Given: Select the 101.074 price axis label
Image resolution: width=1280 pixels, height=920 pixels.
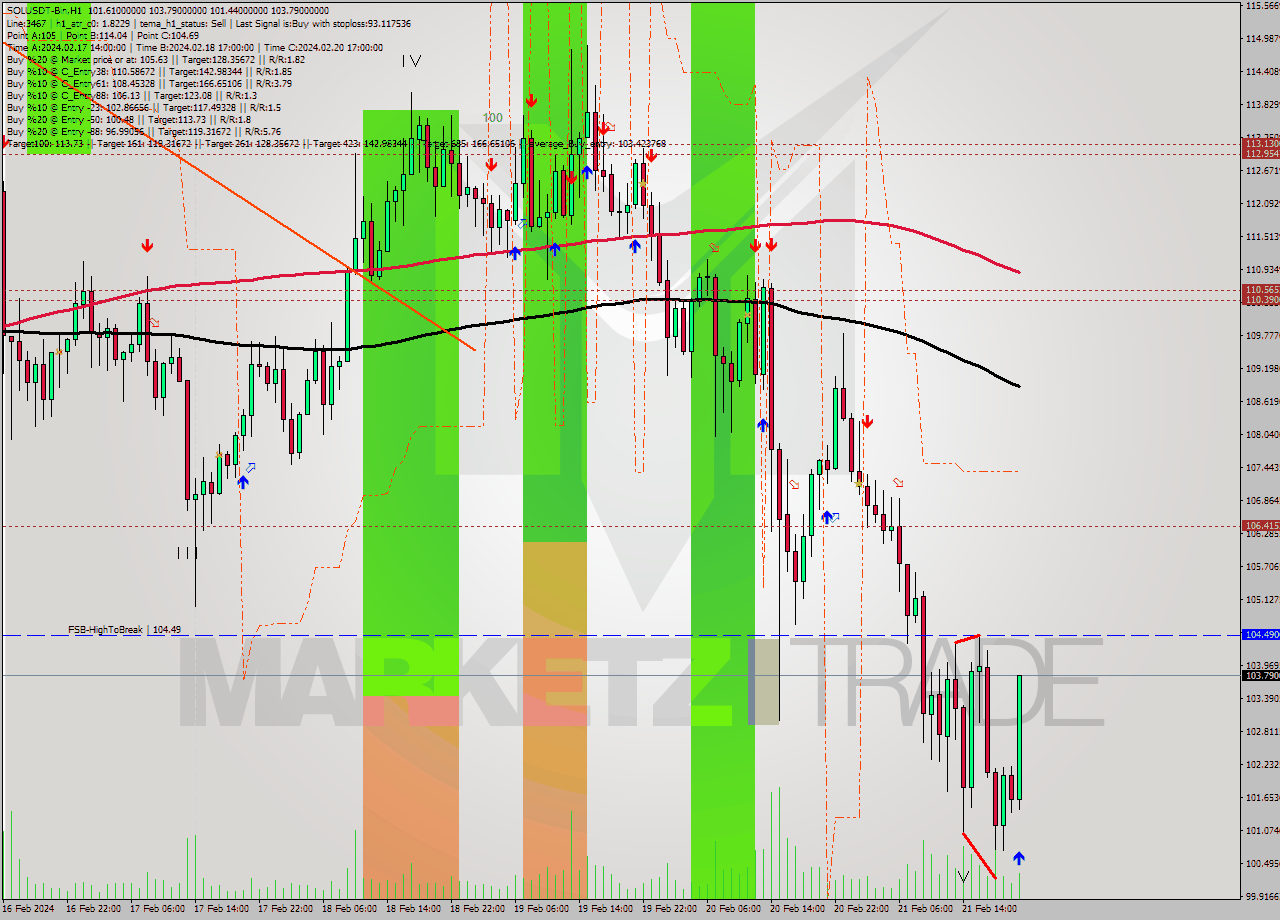Looking at the screenshot, I should click(x=1262, y=831).
